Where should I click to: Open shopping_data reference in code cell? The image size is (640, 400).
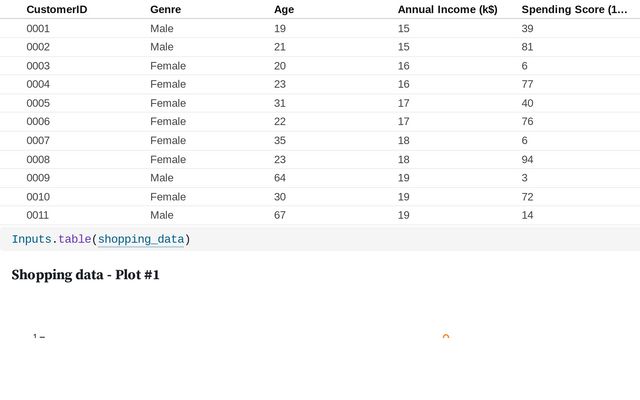pos(141,239)
